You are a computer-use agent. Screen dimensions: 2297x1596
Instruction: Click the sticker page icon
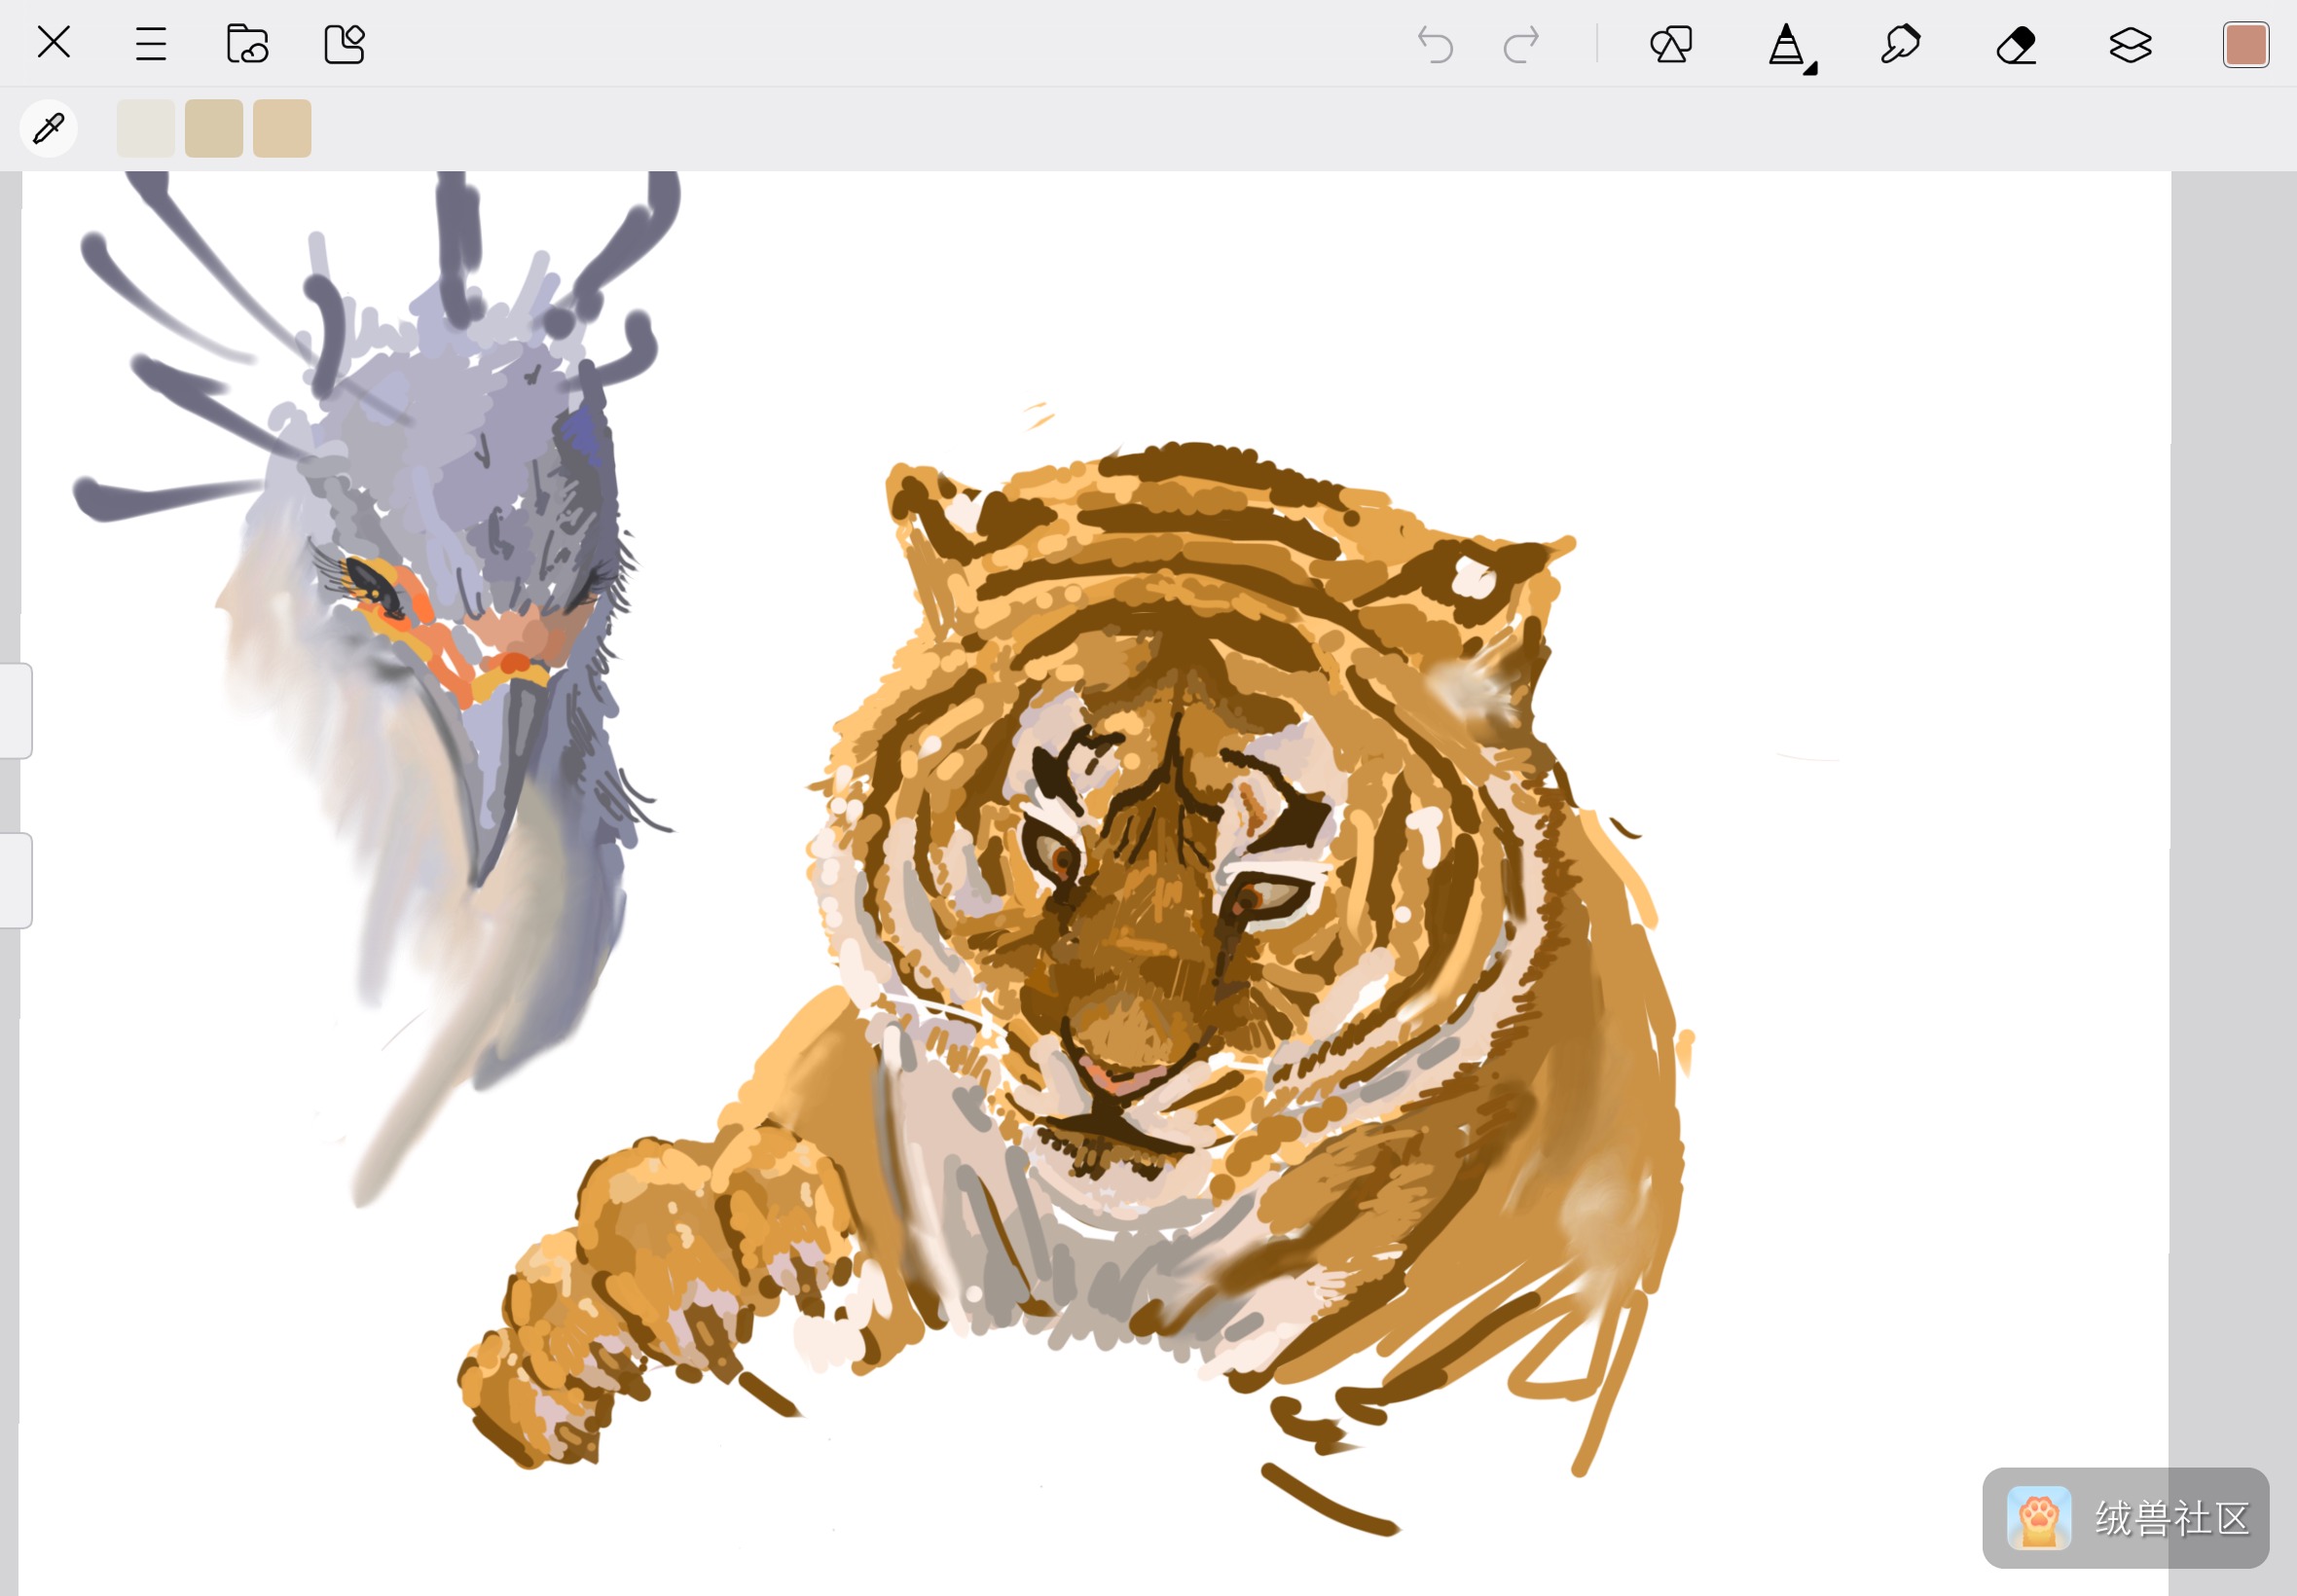pos(345,44)
